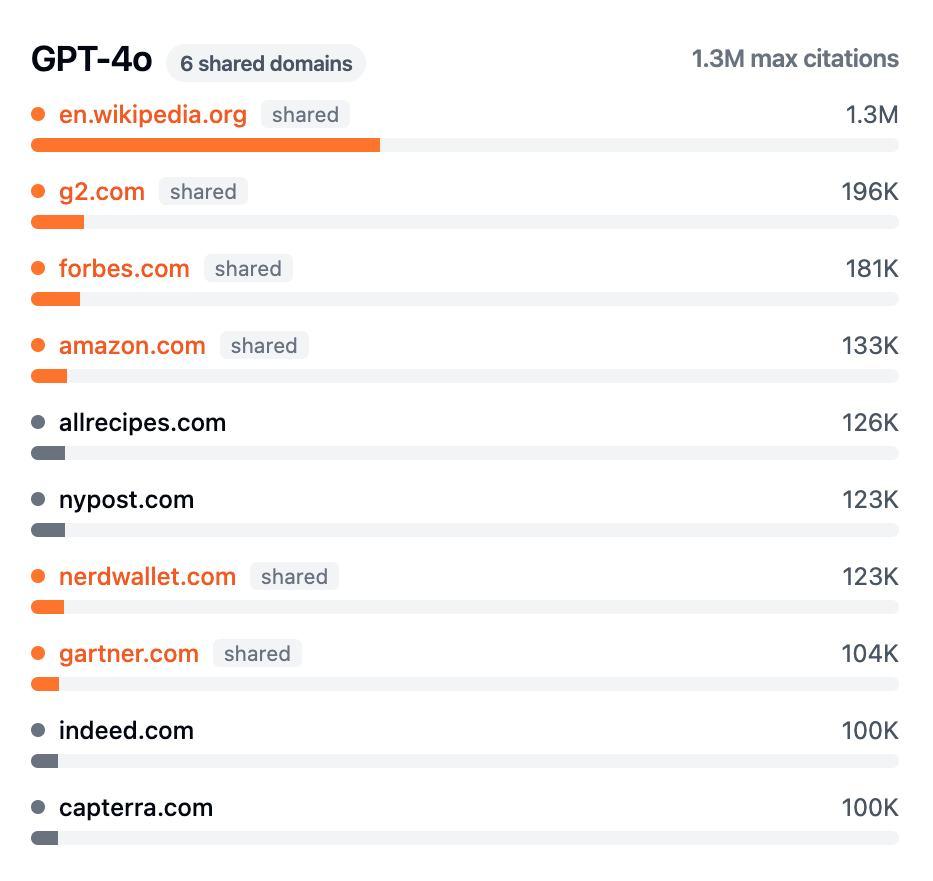Click the gray dot beside indeed.com
The height and width of the screenshot is (881, 933).
[x=38, y=731]
